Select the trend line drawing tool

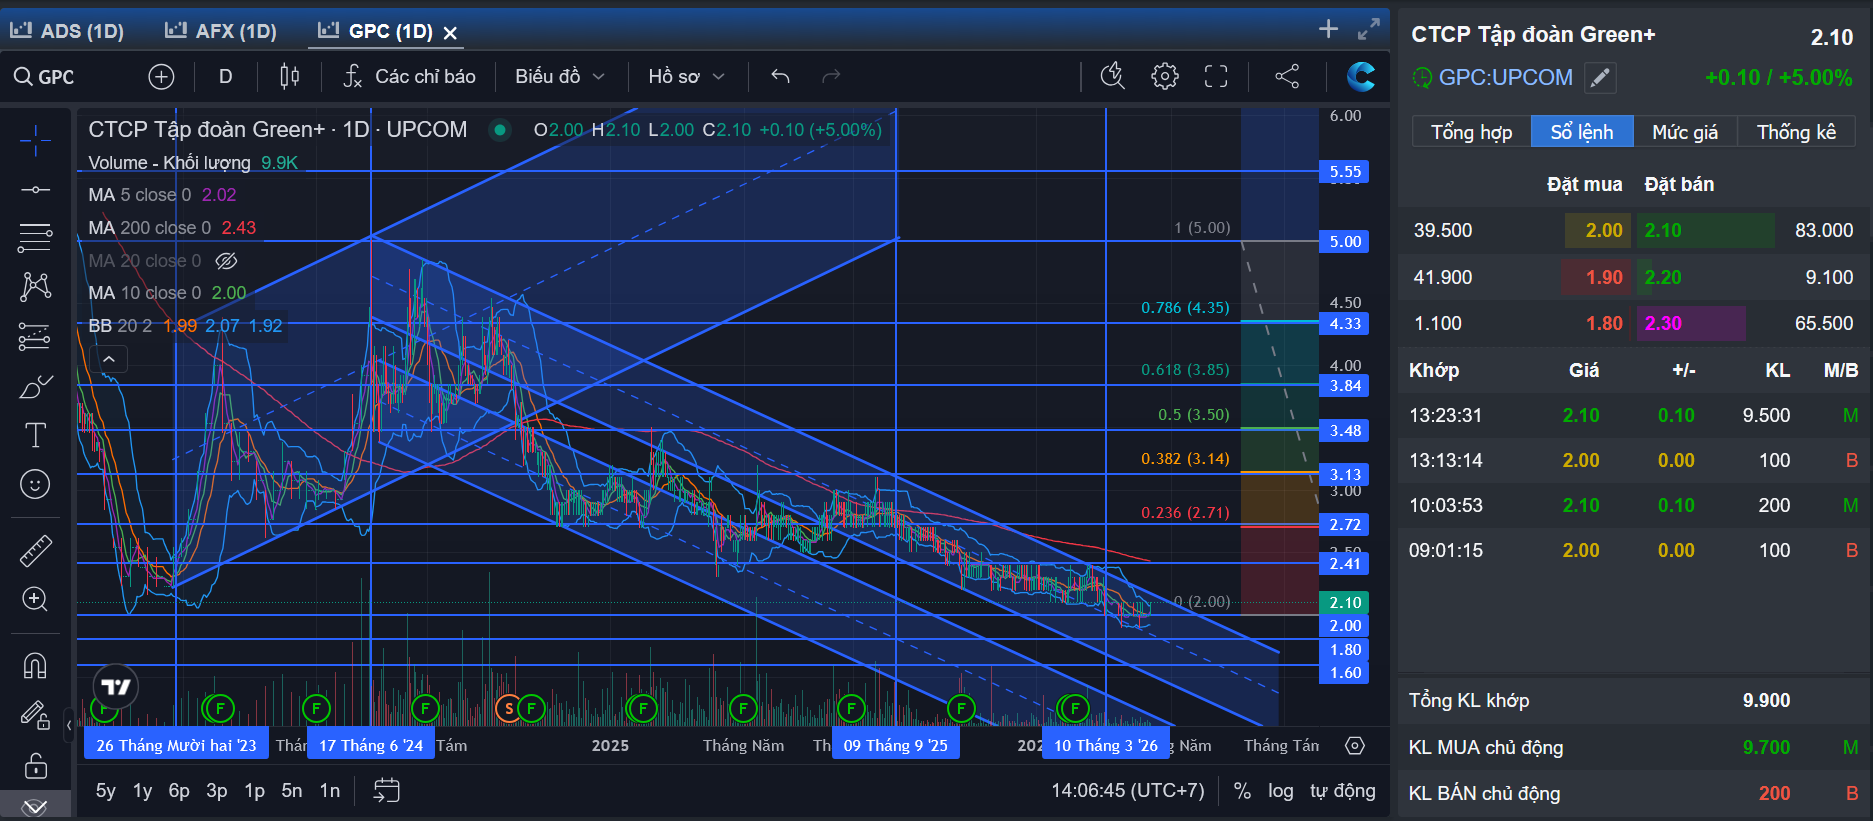(x=35, y=189)
